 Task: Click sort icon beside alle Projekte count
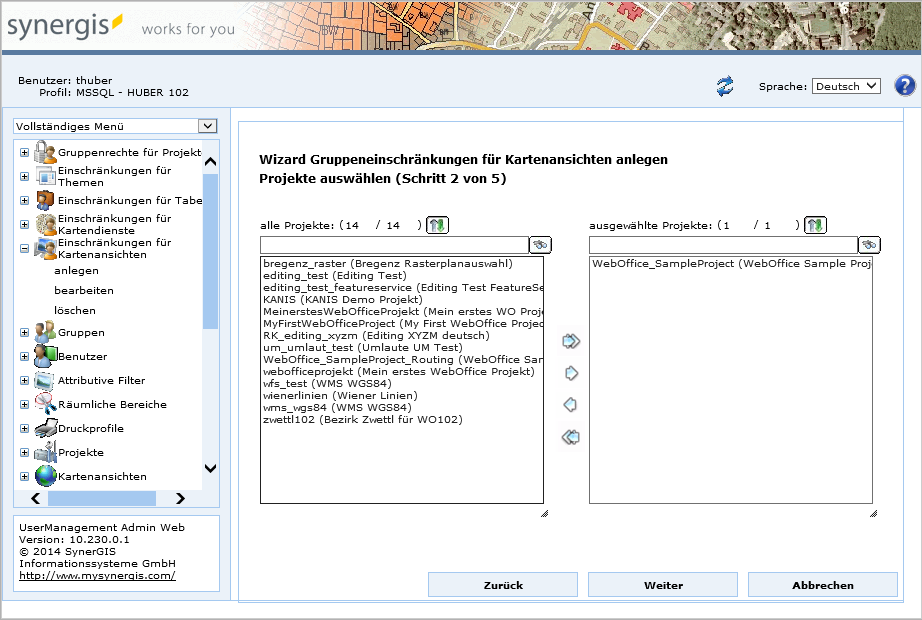tap(437, 225)
